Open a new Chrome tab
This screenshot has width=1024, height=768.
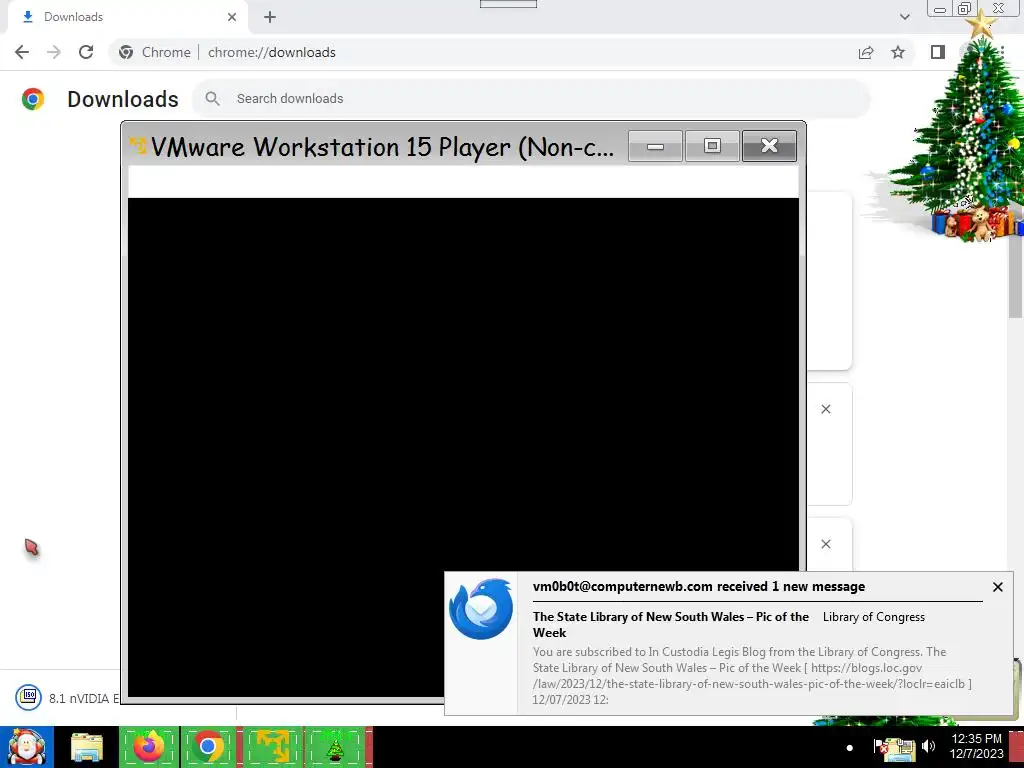(270, 17)
